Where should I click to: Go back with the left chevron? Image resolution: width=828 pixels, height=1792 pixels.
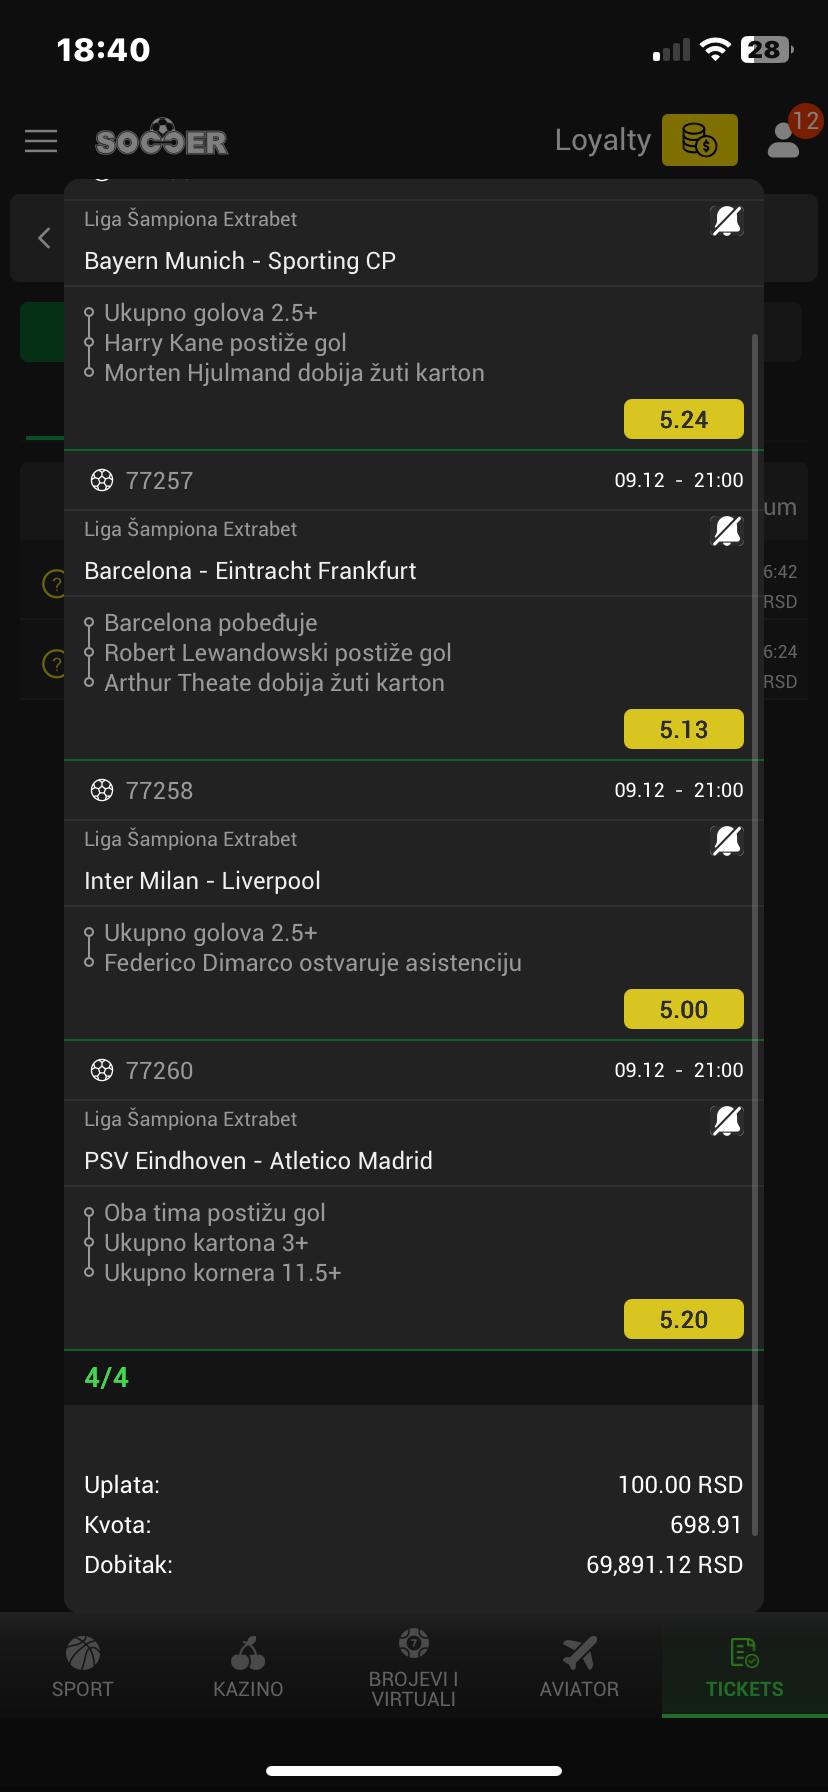click(44, 238)
